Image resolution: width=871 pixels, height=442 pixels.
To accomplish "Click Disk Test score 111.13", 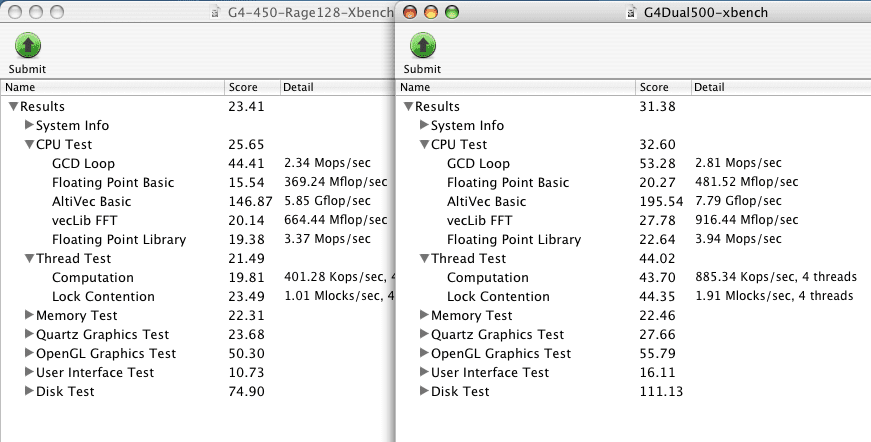I will [x=661, y=391].
